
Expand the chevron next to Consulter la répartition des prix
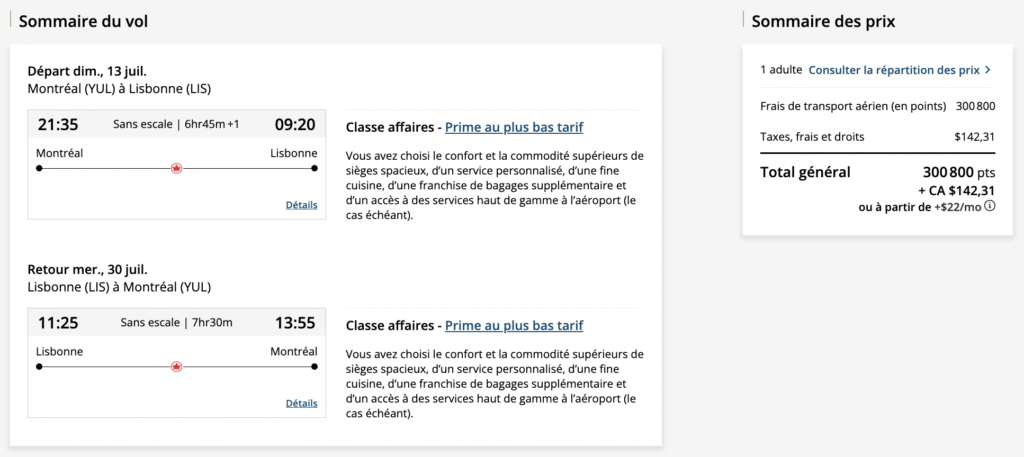[x=988, y=70]
